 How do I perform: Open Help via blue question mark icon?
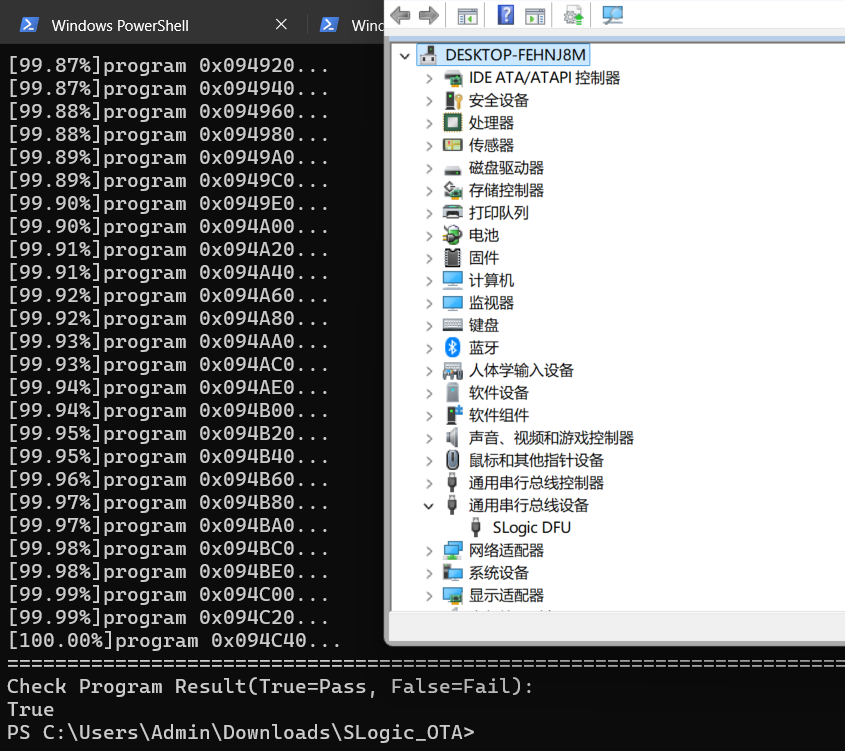coord(506,15)
